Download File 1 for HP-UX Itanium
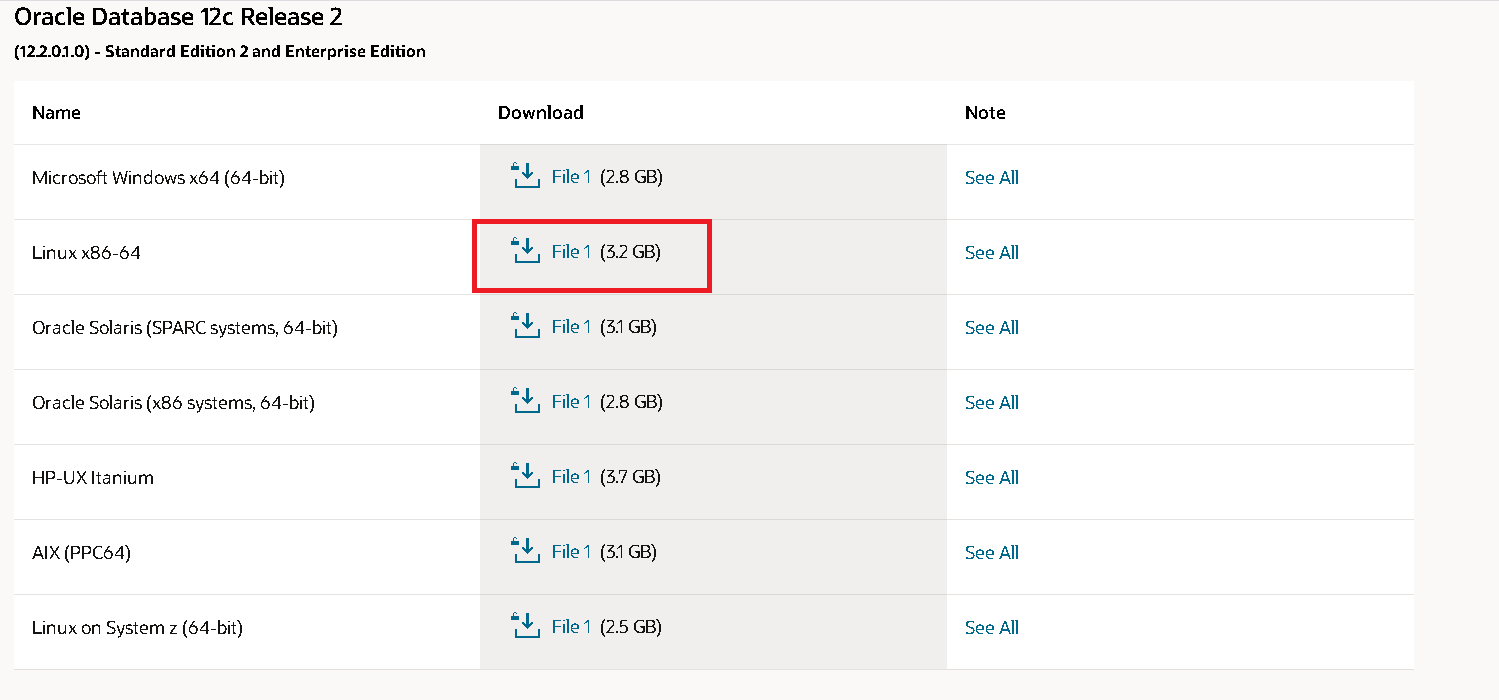Image resolution: width=1499 pixels, height=700 pixels. (571, 477)
